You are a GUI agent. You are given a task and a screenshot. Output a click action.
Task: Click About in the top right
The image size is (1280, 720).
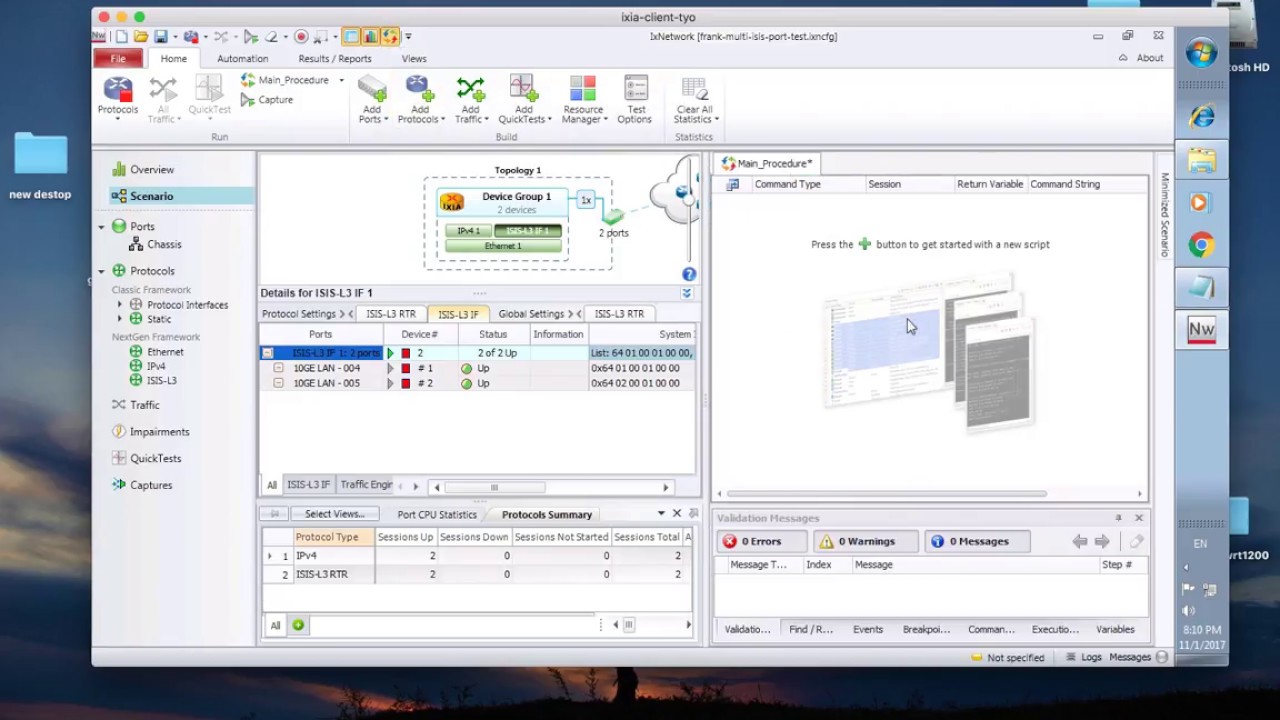click(1150, 58)
